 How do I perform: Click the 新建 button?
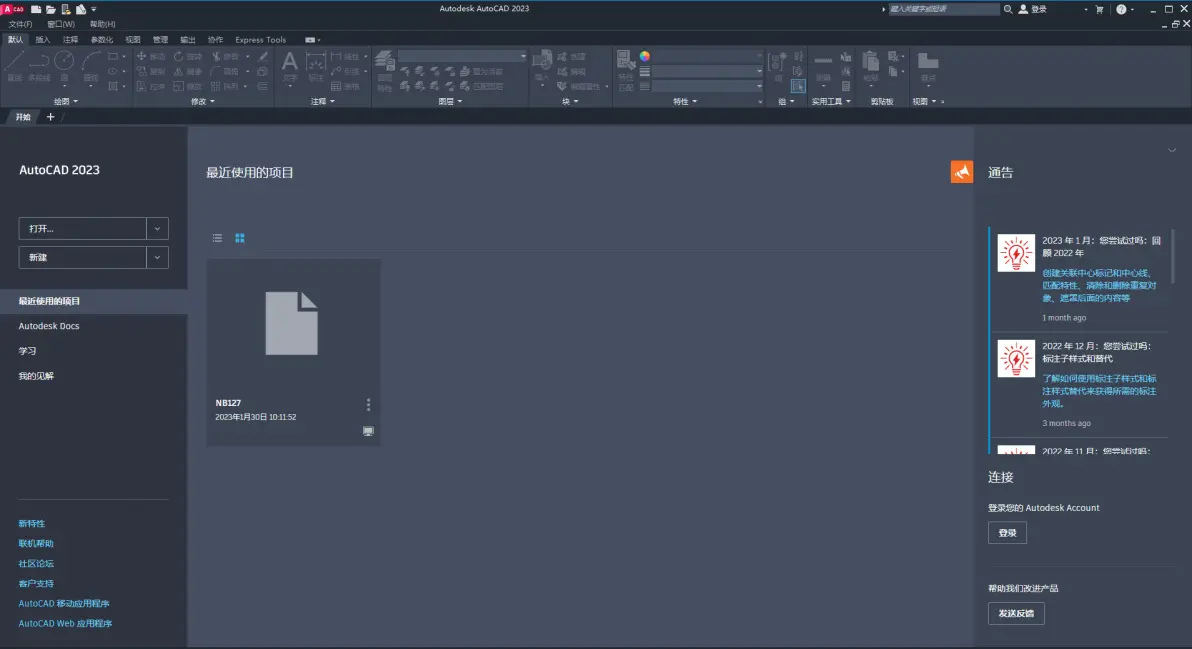(x=82, y=257)
